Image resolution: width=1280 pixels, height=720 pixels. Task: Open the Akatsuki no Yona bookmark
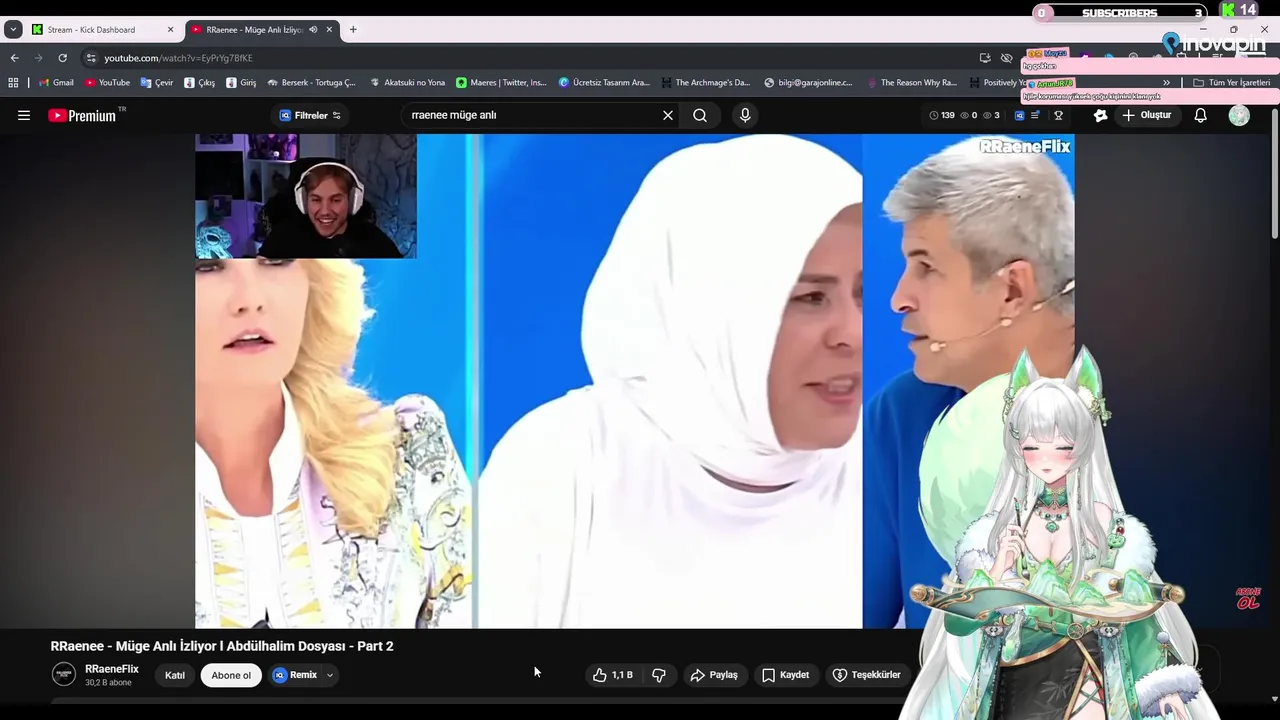tap(407, 82)
